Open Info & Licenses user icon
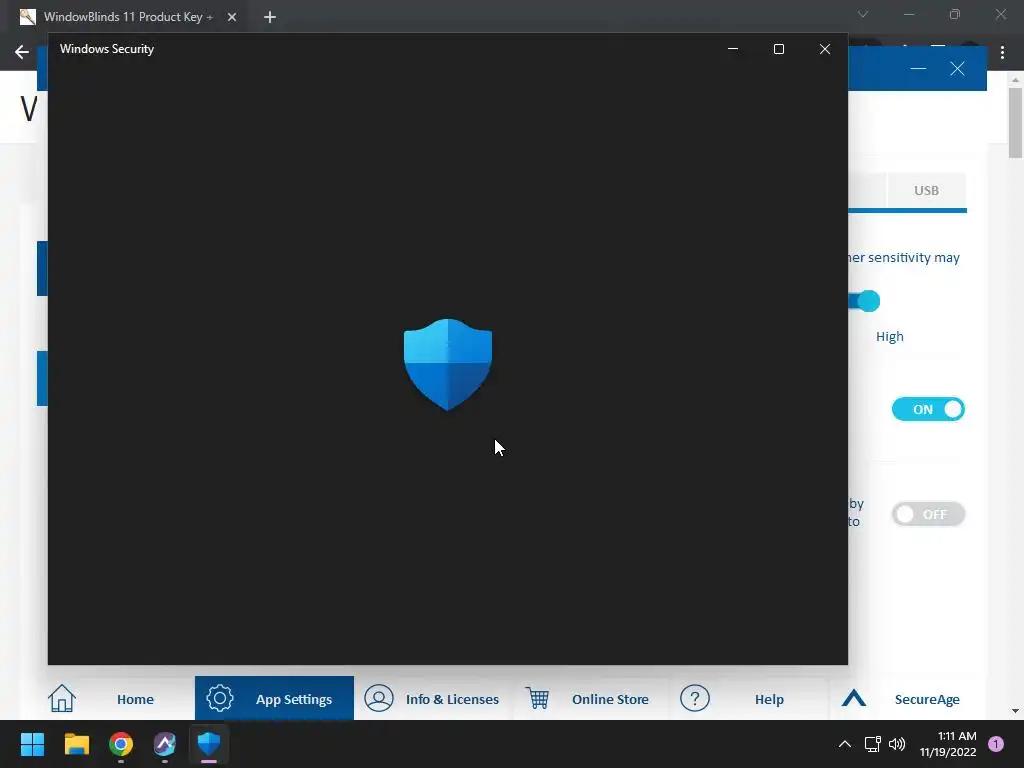 (379, 698)
